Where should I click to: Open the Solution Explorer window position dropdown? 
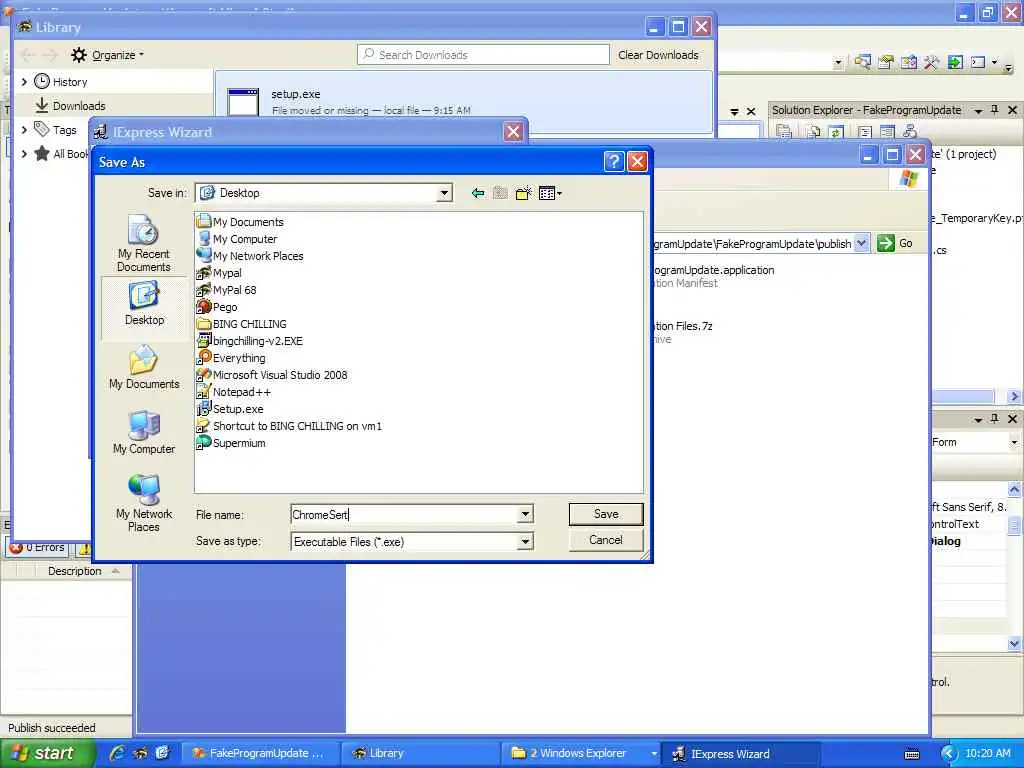point(978,111)
